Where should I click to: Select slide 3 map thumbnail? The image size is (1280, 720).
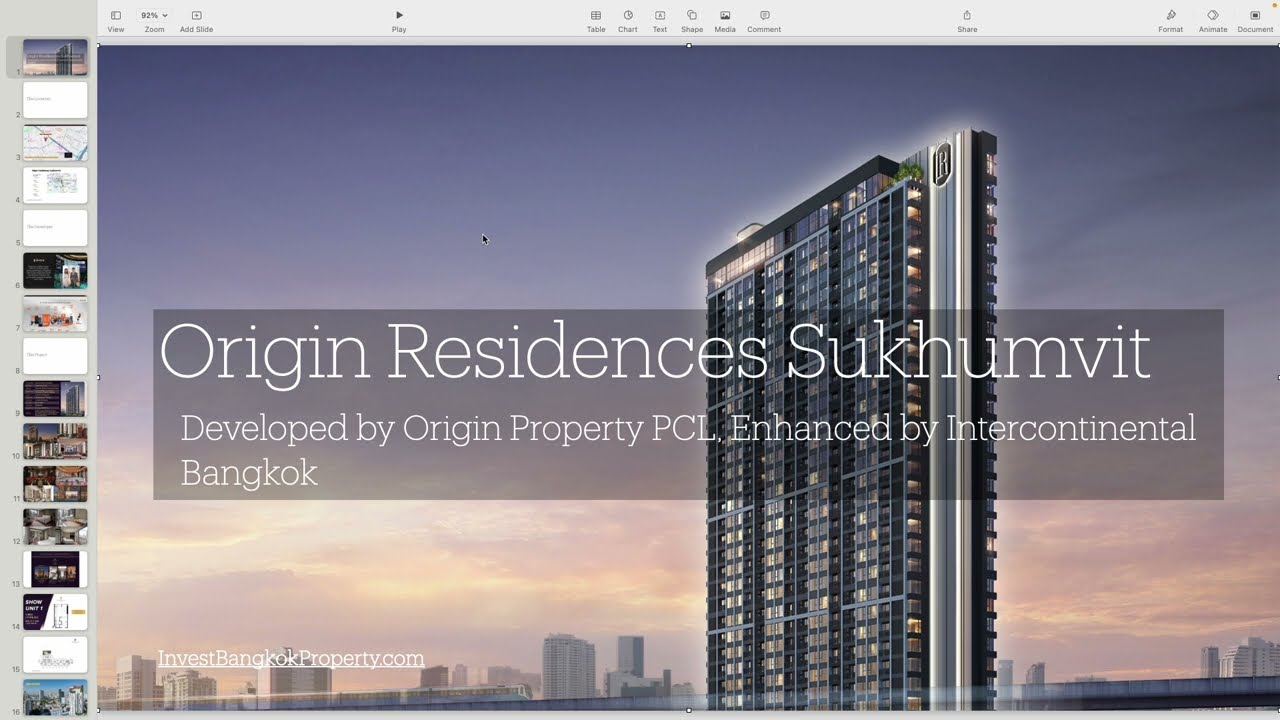coord(55,143)
